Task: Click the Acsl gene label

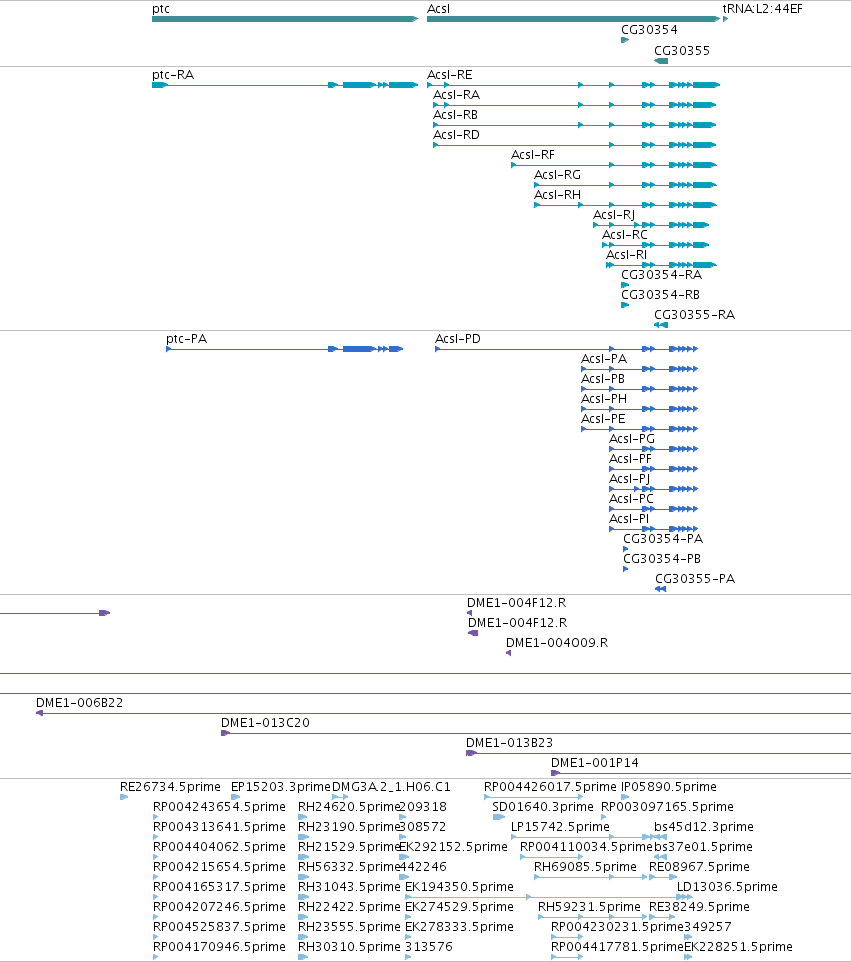Action: point(439,9)
